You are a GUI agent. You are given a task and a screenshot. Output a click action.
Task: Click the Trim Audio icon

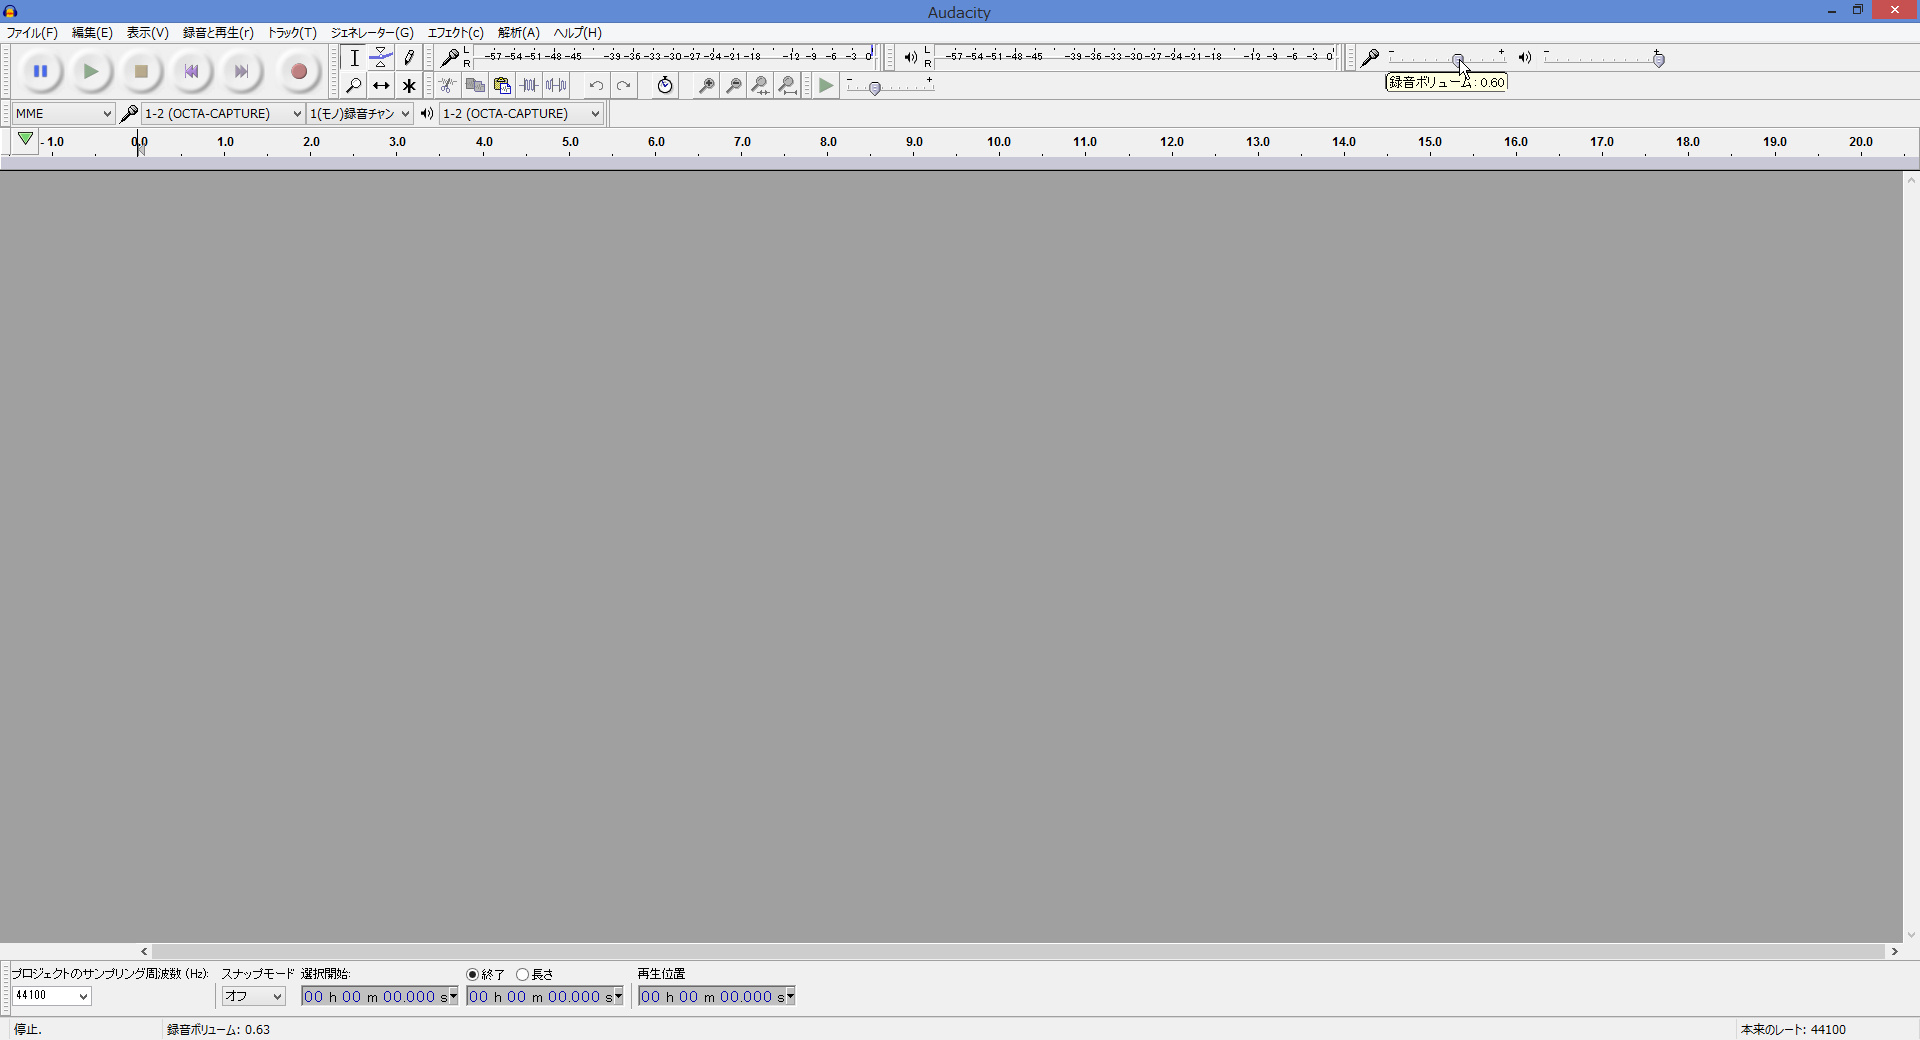529,85
